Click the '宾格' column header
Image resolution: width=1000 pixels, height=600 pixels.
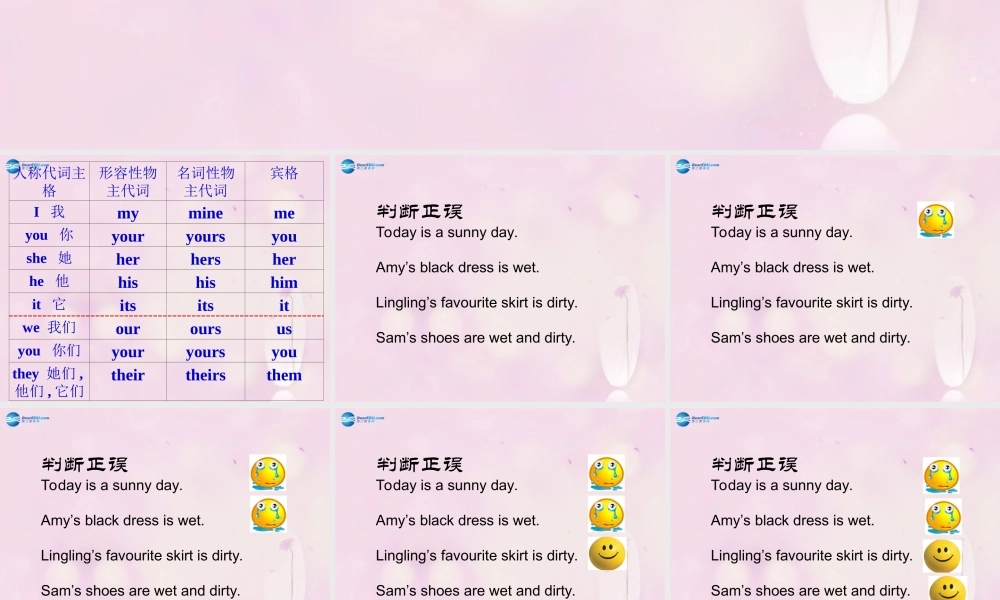284,181
